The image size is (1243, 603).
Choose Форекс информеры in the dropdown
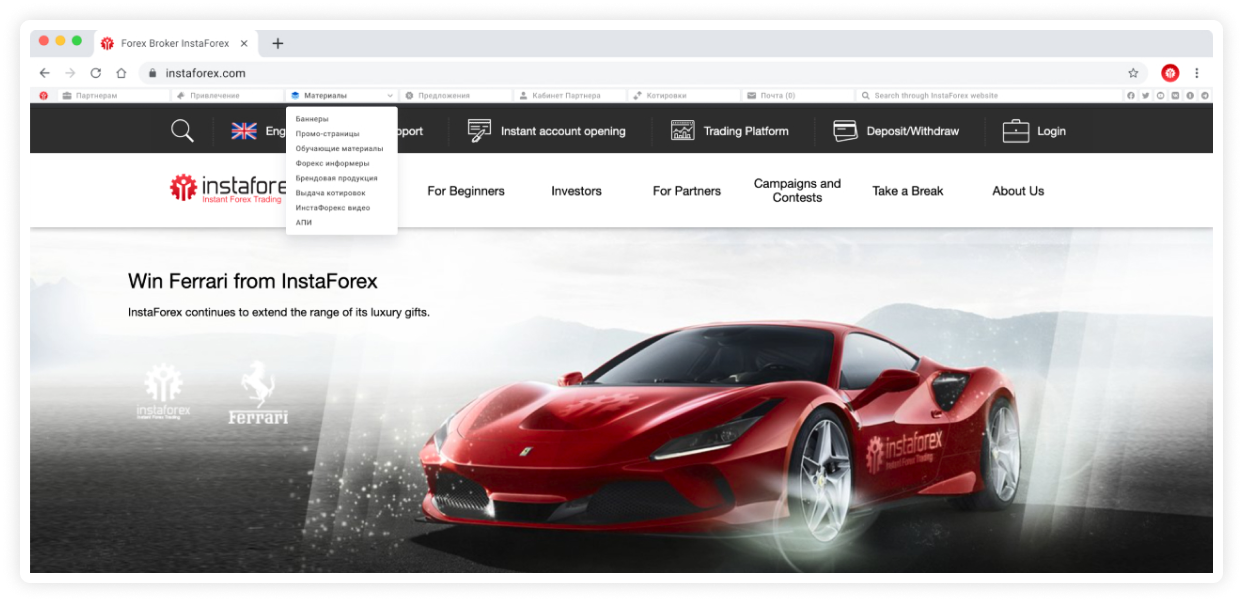click(x=332, y=163)
